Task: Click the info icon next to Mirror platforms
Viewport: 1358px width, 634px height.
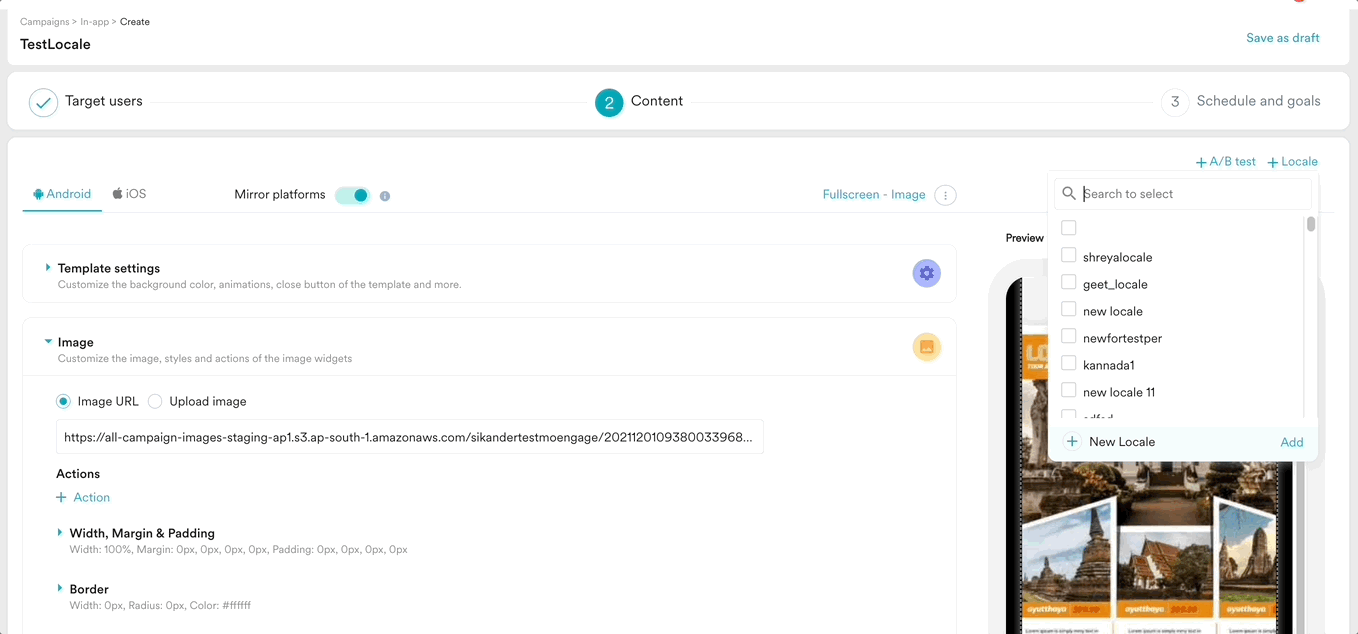Action: pos(385,195)
